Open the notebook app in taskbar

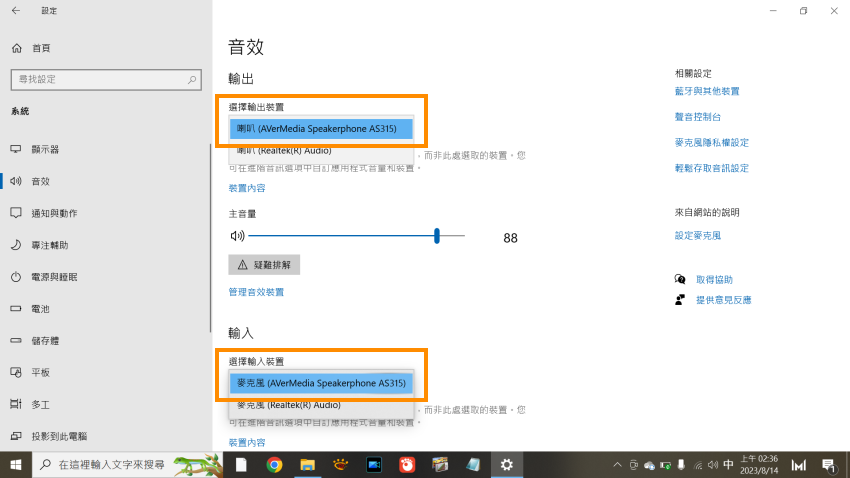pos(473,465)
